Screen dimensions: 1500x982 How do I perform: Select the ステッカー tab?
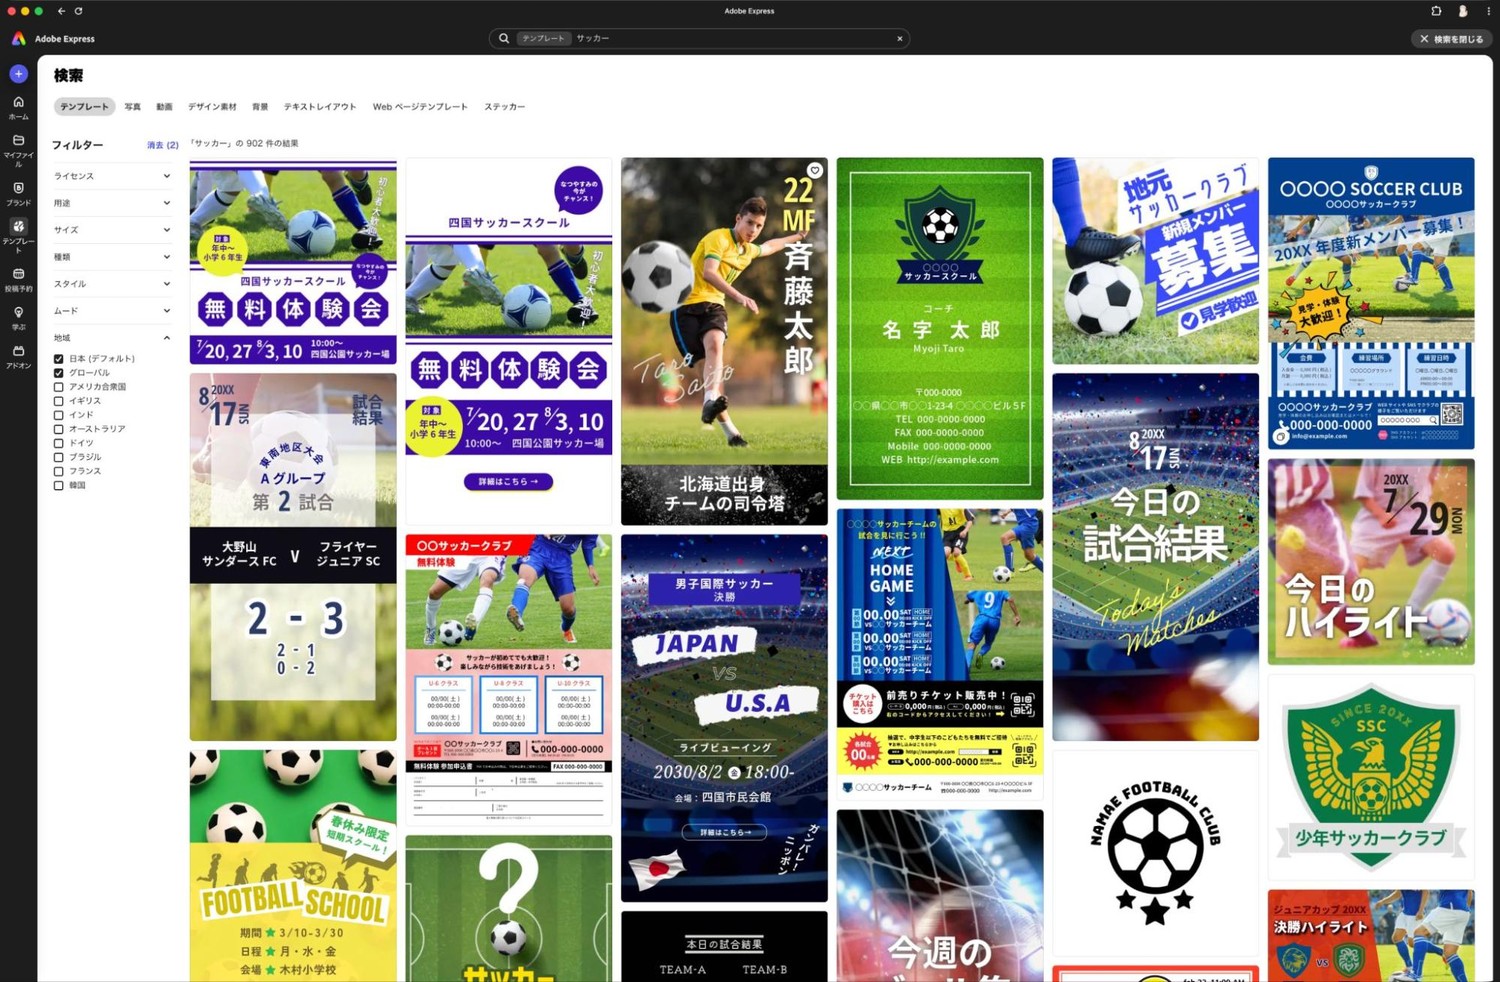(x=504, y=107)
